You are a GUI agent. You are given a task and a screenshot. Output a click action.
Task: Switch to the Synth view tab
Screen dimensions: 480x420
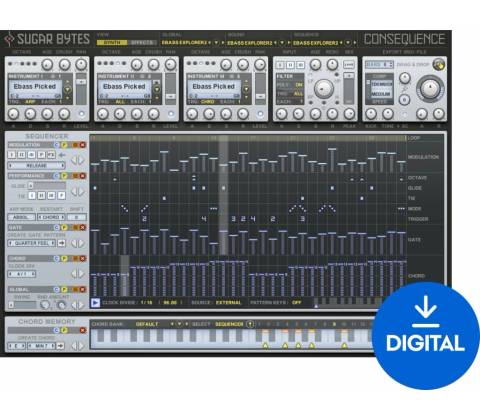112,43
